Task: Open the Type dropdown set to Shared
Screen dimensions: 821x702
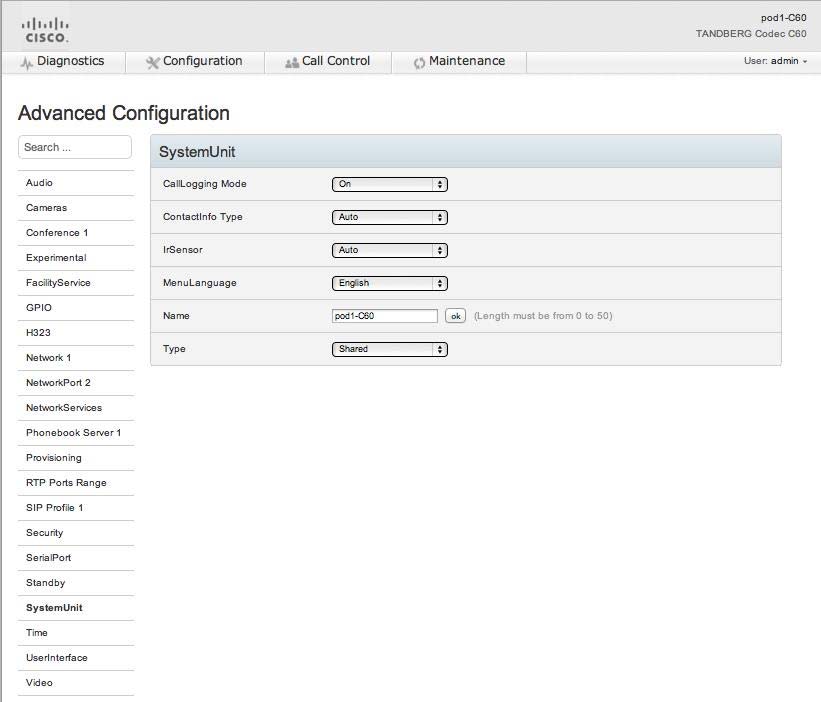Action: coord(390,349)
